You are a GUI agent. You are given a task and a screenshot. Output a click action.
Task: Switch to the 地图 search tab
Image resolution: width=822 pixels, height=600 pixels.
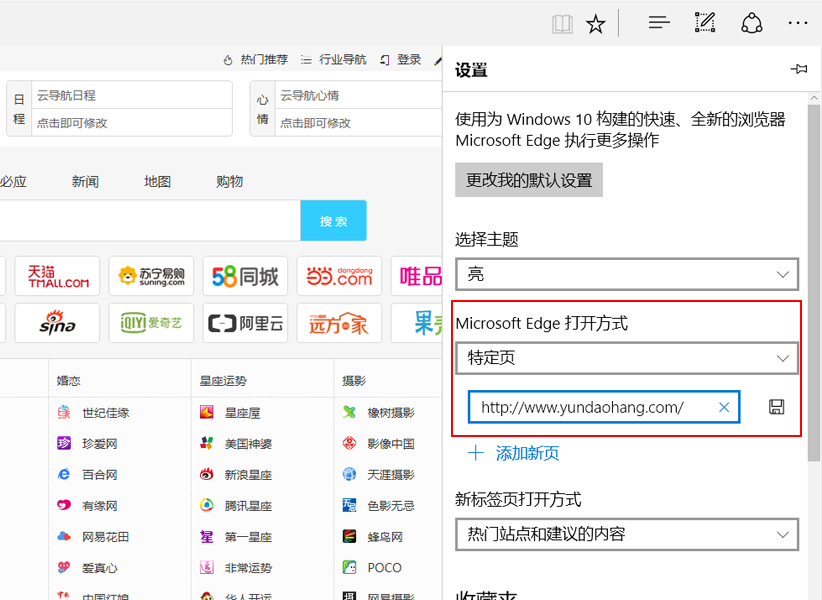pyautogui.click(x=157, y=181)
